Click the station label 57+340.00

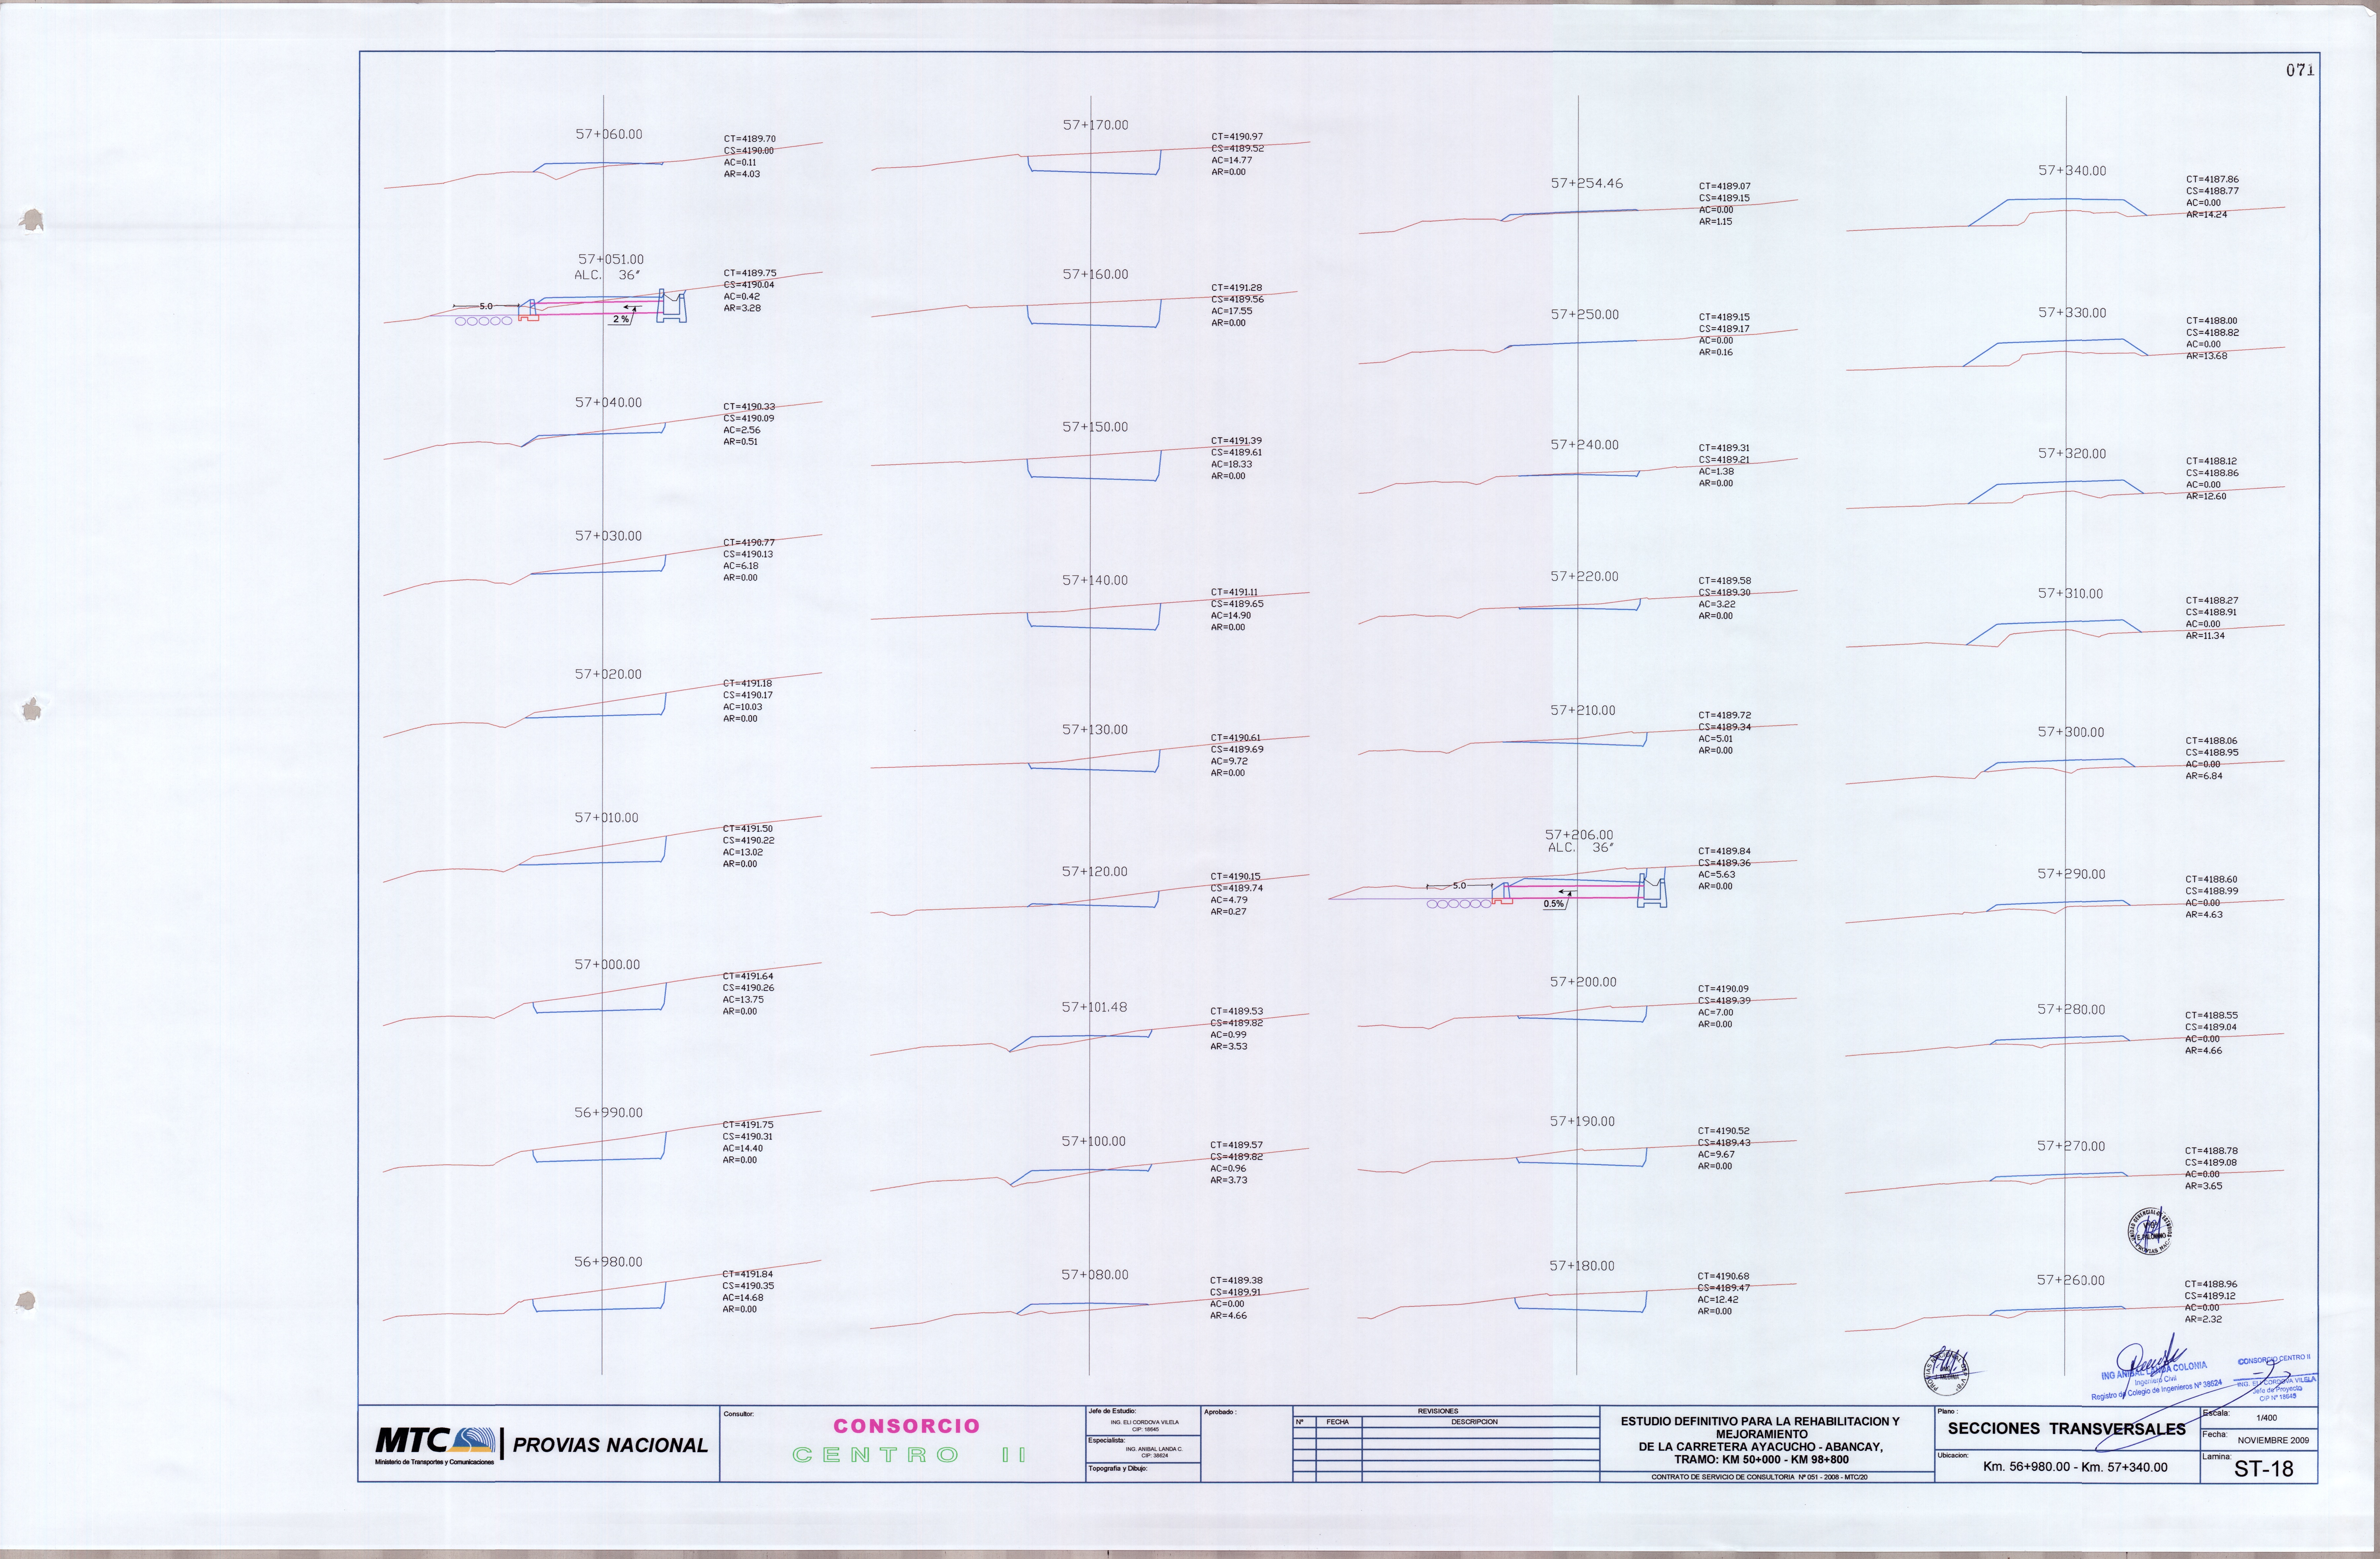pyautogui.click(x=2072, y=171)
